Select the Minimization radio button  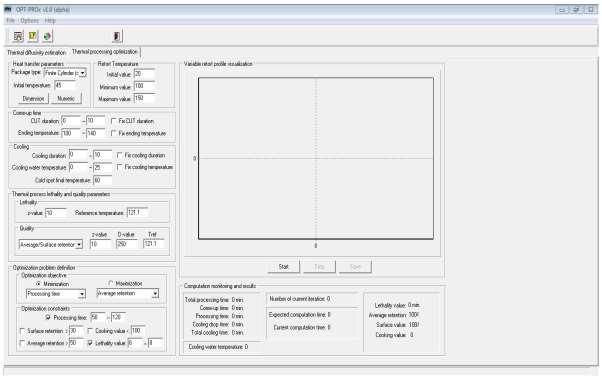pos(38,284)
